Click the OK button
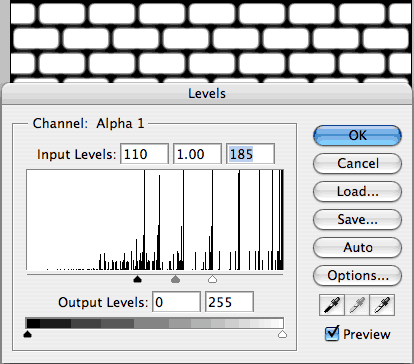 point(357,135)
